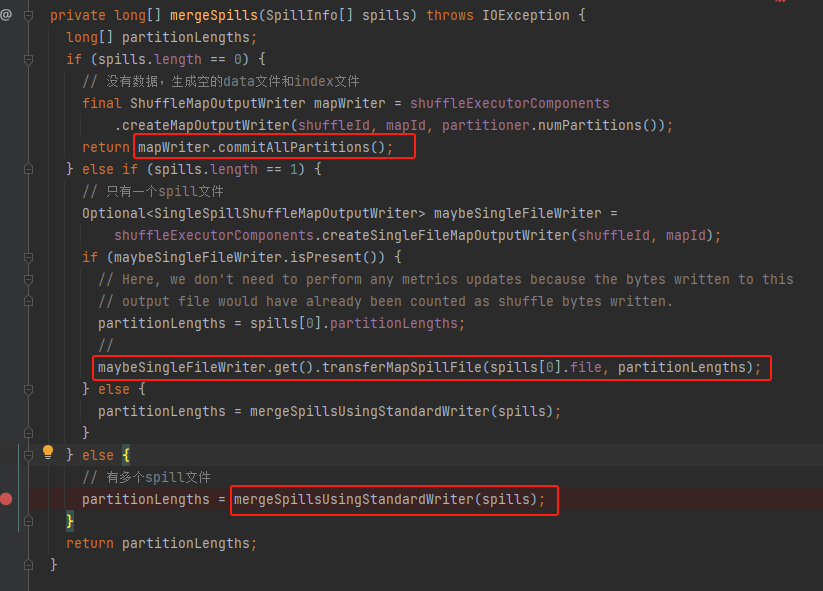The image size is (823, 591).
Task: Click Optional<SingleSpillShuffleMapOutputWriter> type
Action: pyautogui.click(x=254, y=214)
